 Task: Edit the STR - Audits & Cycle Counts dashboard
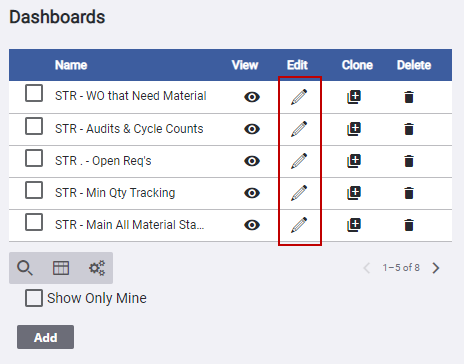299,129
